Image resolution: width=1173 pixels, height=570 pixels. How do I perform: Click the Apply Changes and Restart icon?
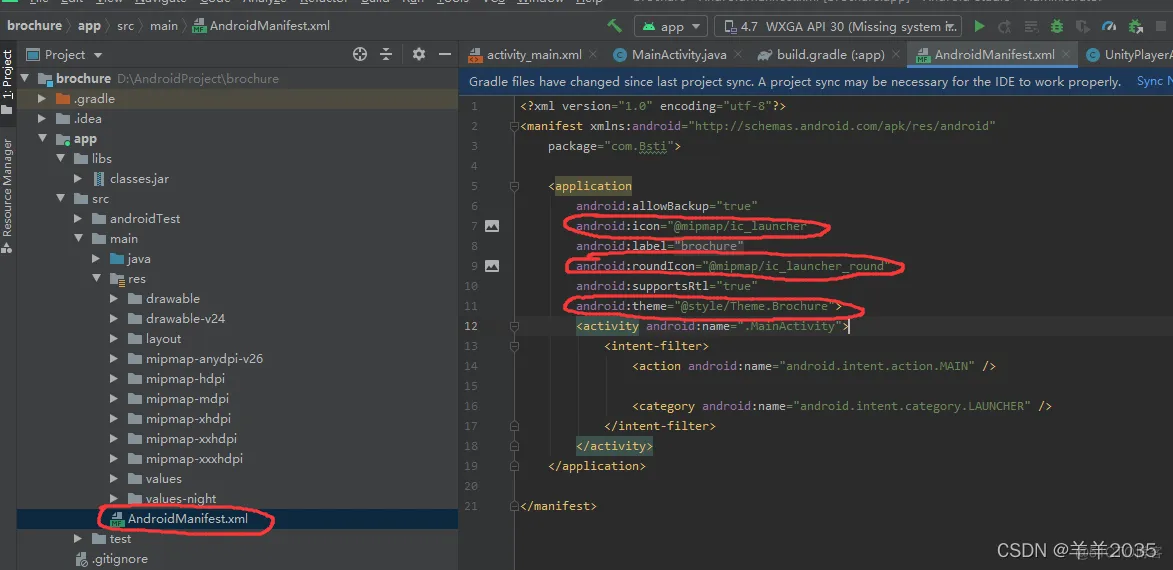(1005, 26)
